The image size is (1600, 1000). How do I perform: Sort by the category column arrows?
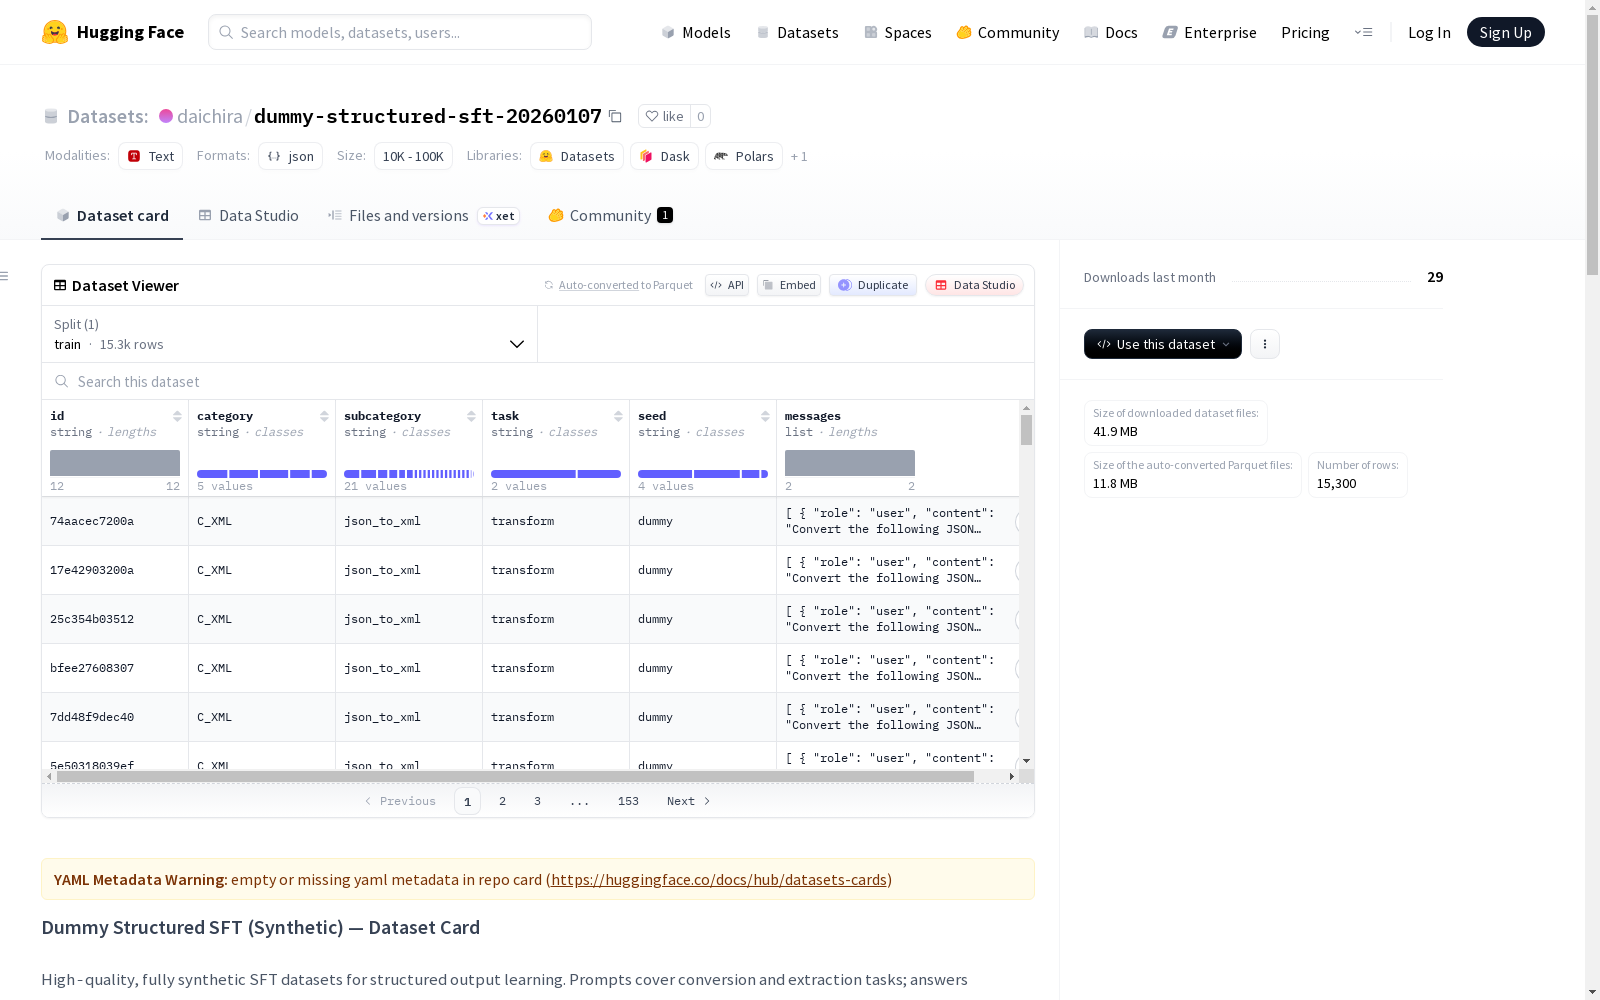(x=324, y=416)
